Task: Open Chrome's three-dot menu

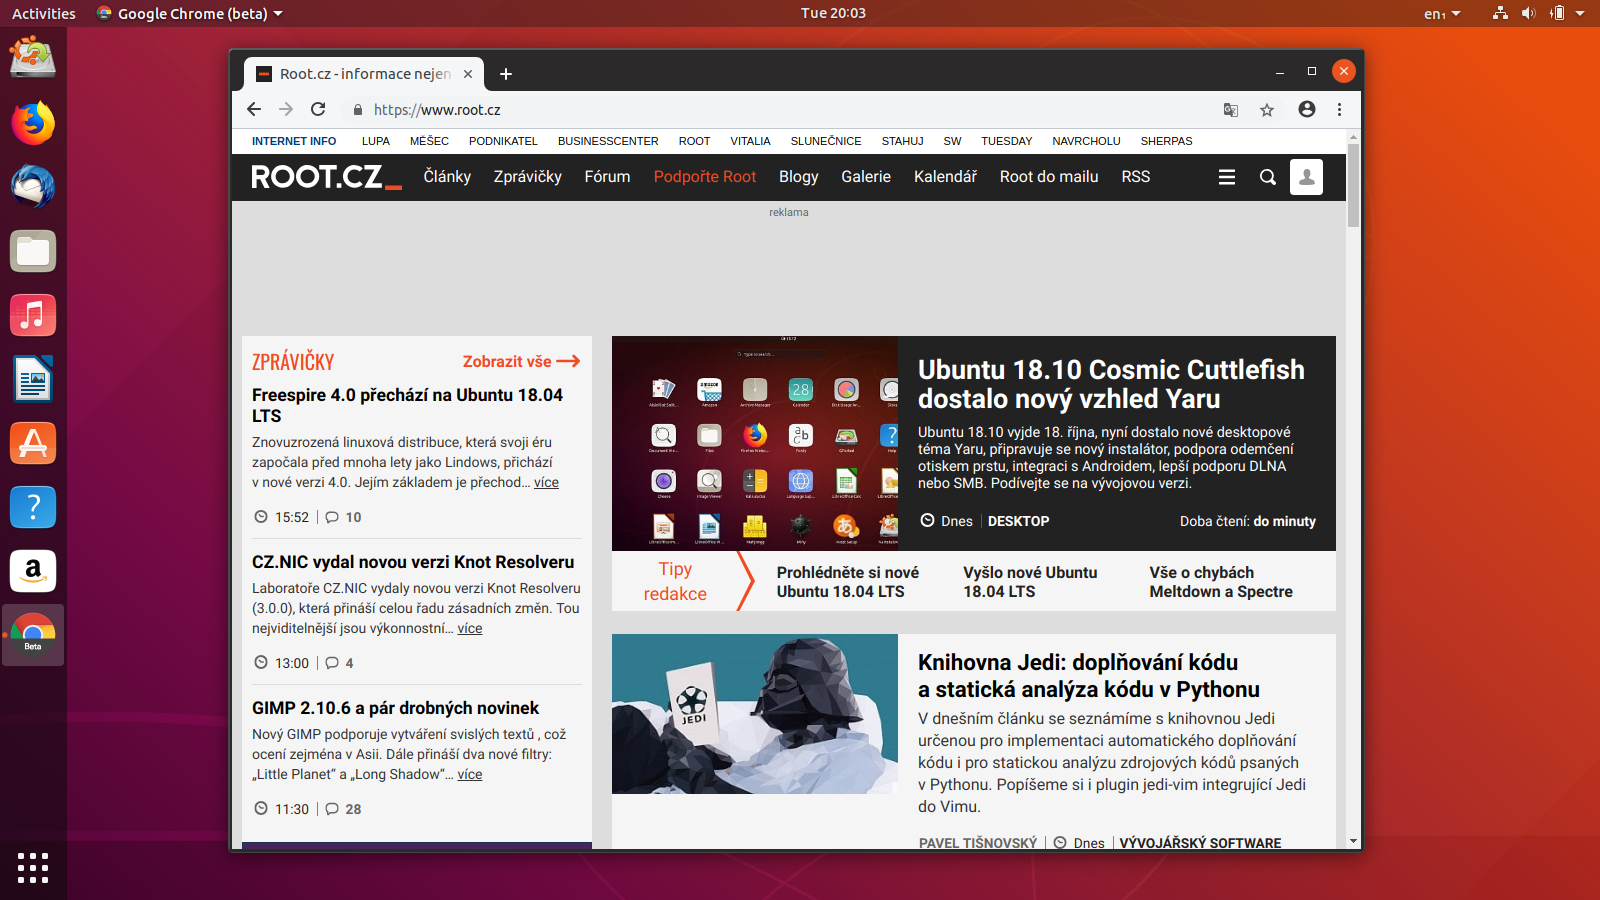Action: coord(1339,109)
